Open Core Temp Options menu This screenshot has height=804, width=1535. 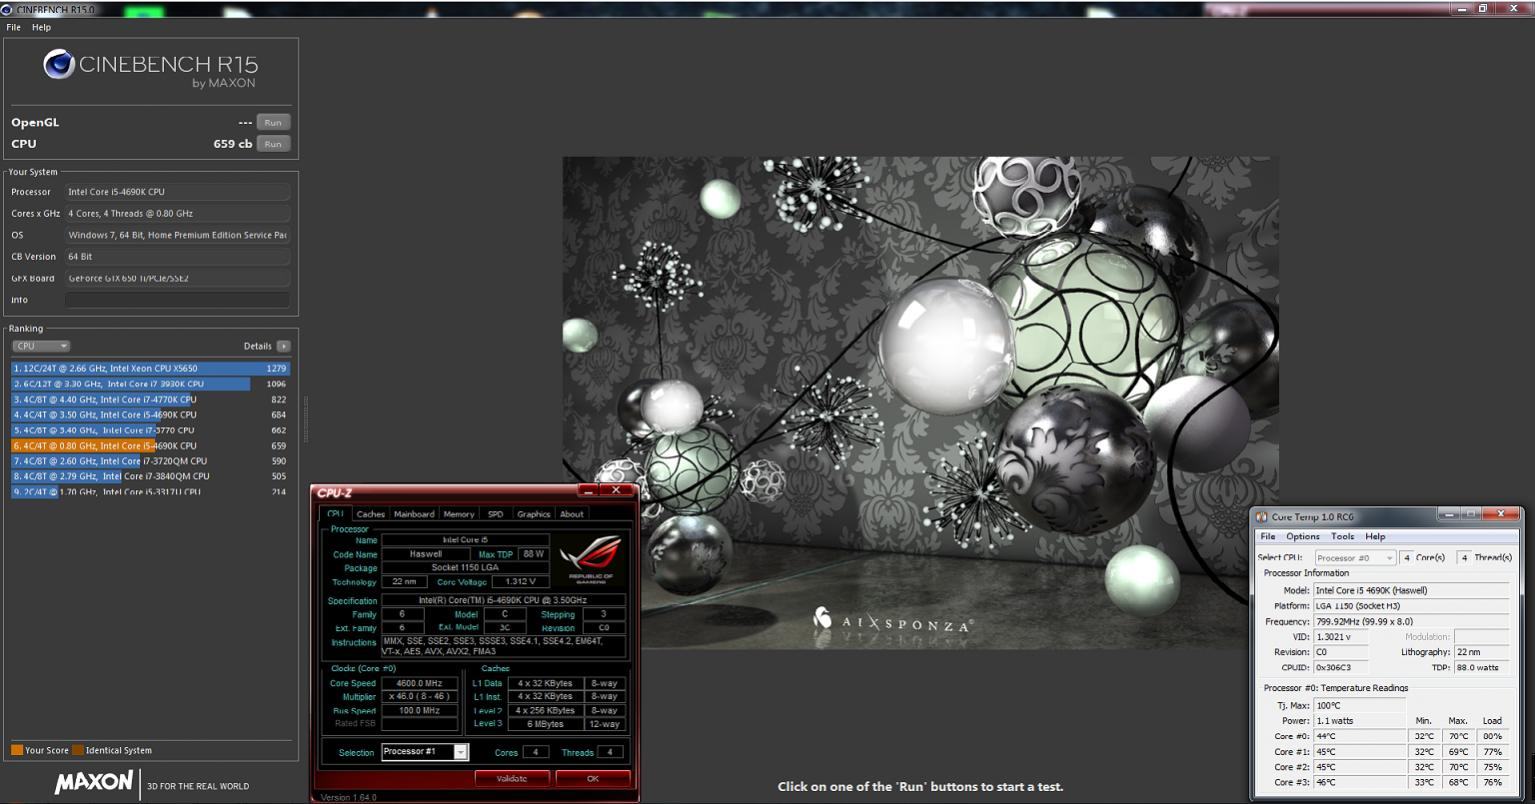[x=1303, y=537]
